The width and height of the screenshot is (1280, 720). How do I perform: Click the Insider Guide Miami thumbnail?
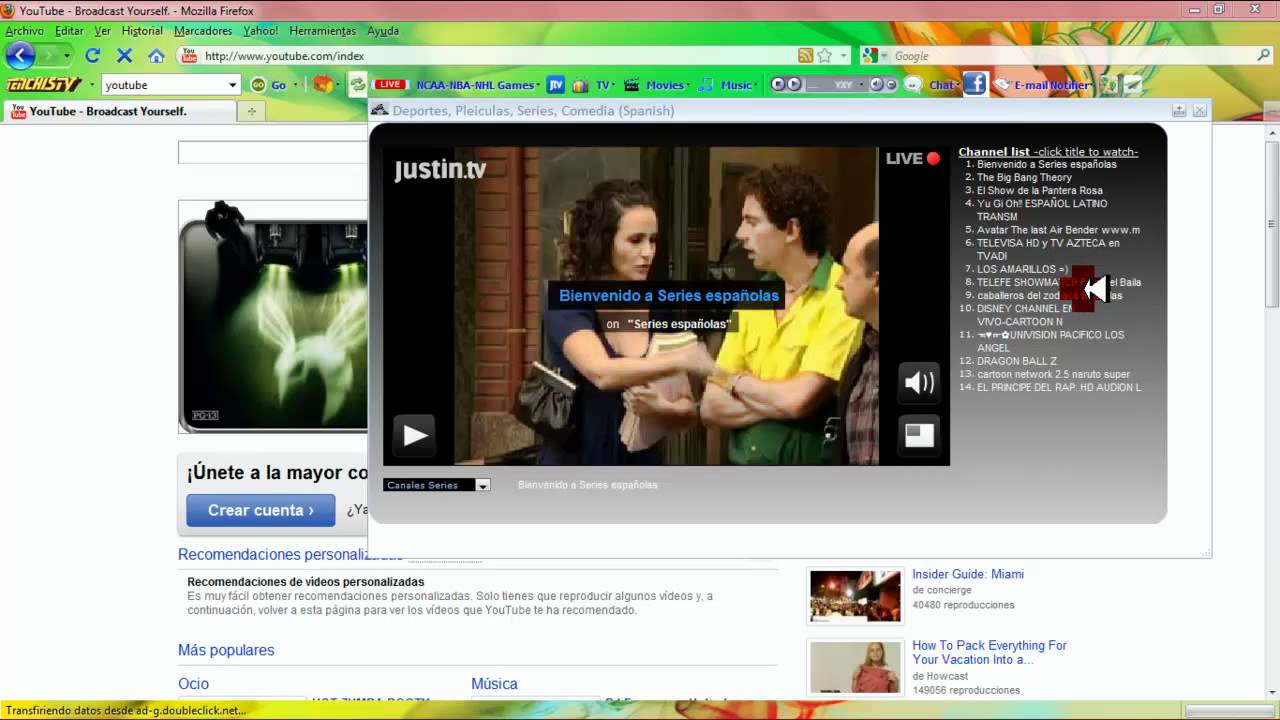tap(855, 596)
